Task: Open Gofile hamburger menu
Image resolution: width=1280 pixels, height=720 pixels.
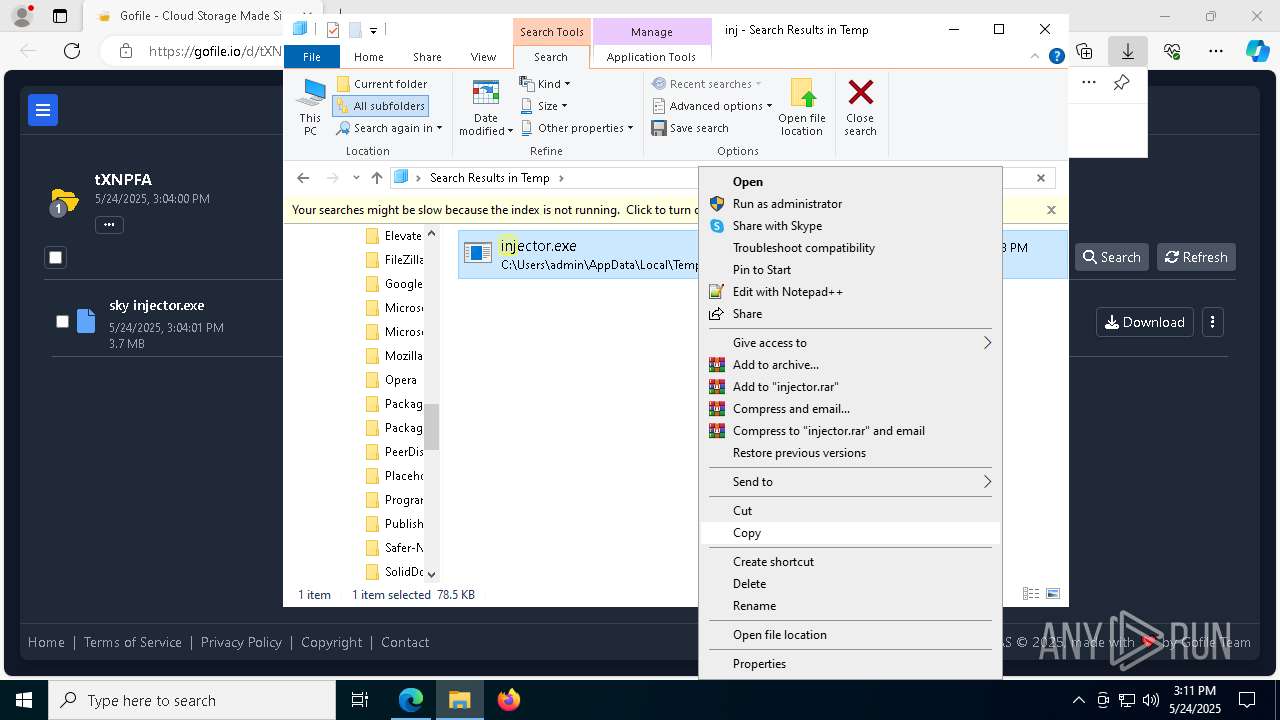Action: (x=43, y=110)
